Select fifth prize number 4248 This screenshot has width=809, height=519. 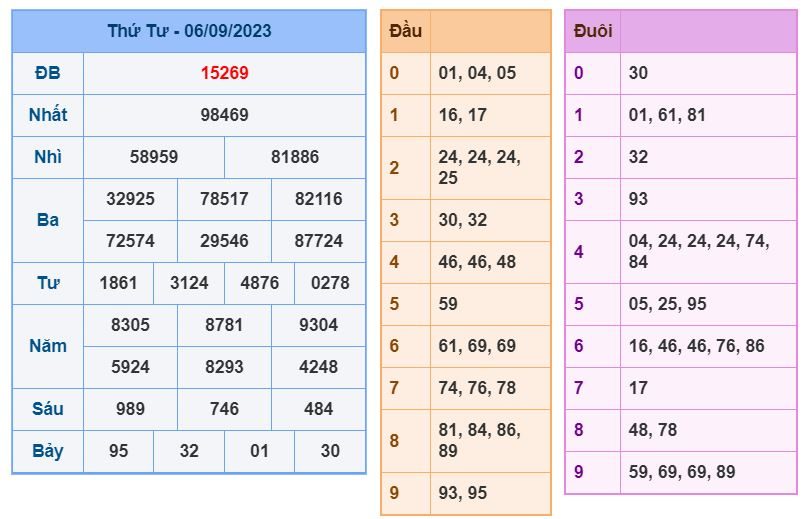(318, 367)
